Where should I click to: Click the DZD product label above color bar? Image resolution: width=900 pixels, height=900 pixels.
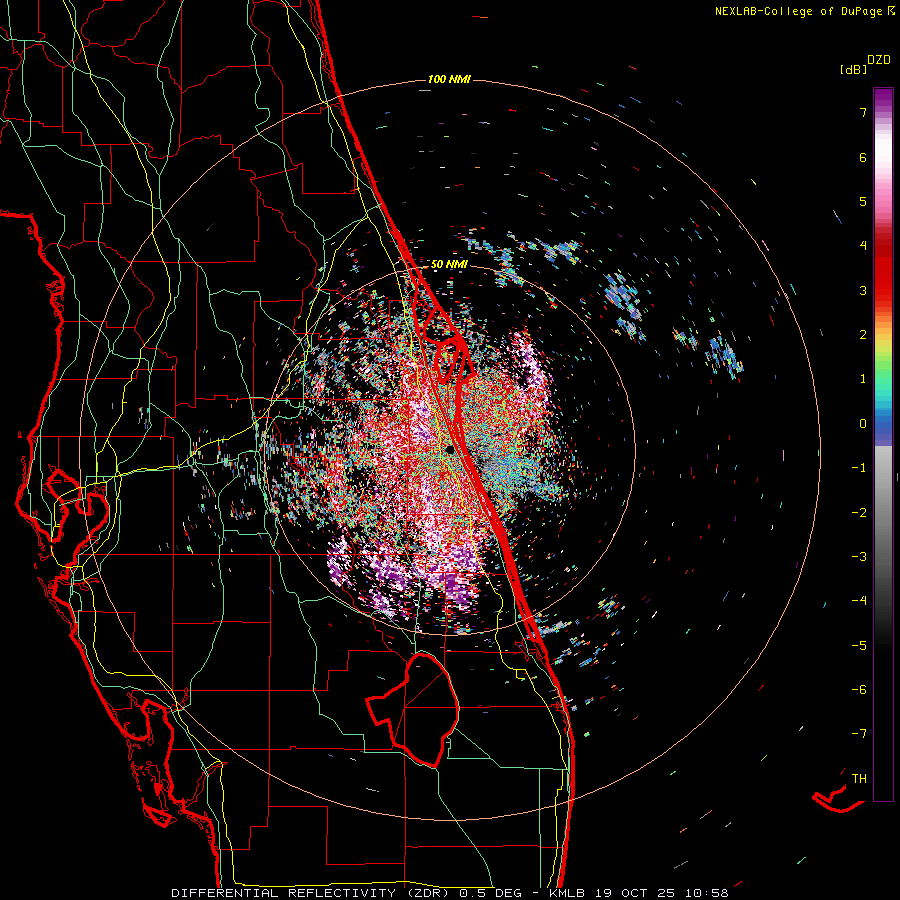879,60
